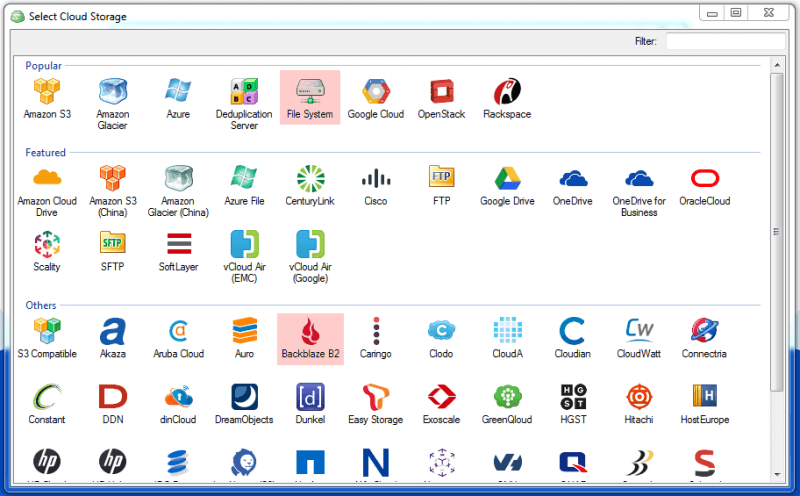Choose CenturyLink storage
The width and height of the screenshot is (800, 496).
click(x=310, y=185)
